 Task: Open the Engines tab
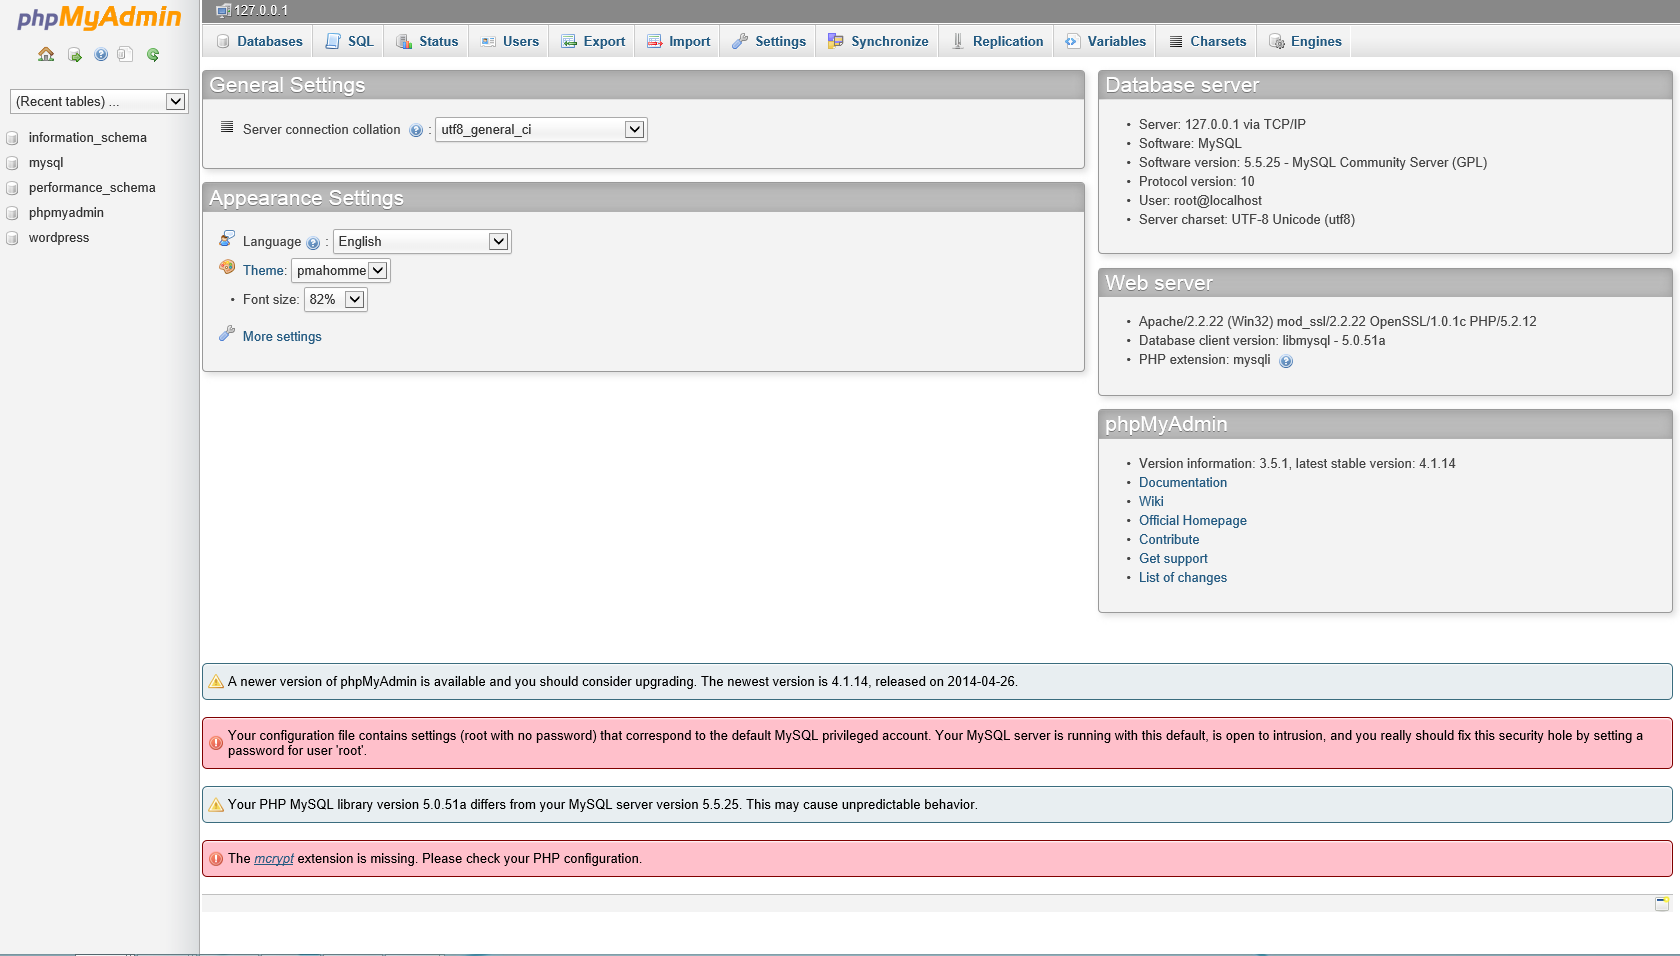coord(1305,41)
